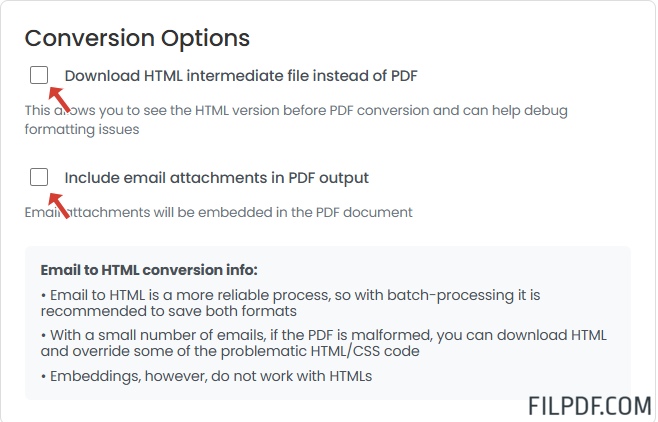This screenshot has height=422, width=658.
Task: Click 'Include email attachments in PDF output' label
Action: coord(216,178)
